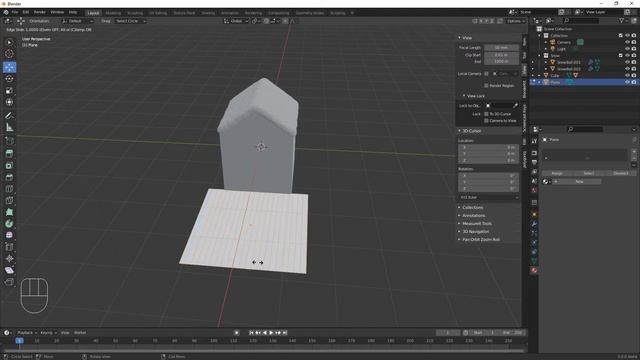Select the Loop Cut tool
Image resolution: width=640 pixels, height=360 pixels.
9,189
